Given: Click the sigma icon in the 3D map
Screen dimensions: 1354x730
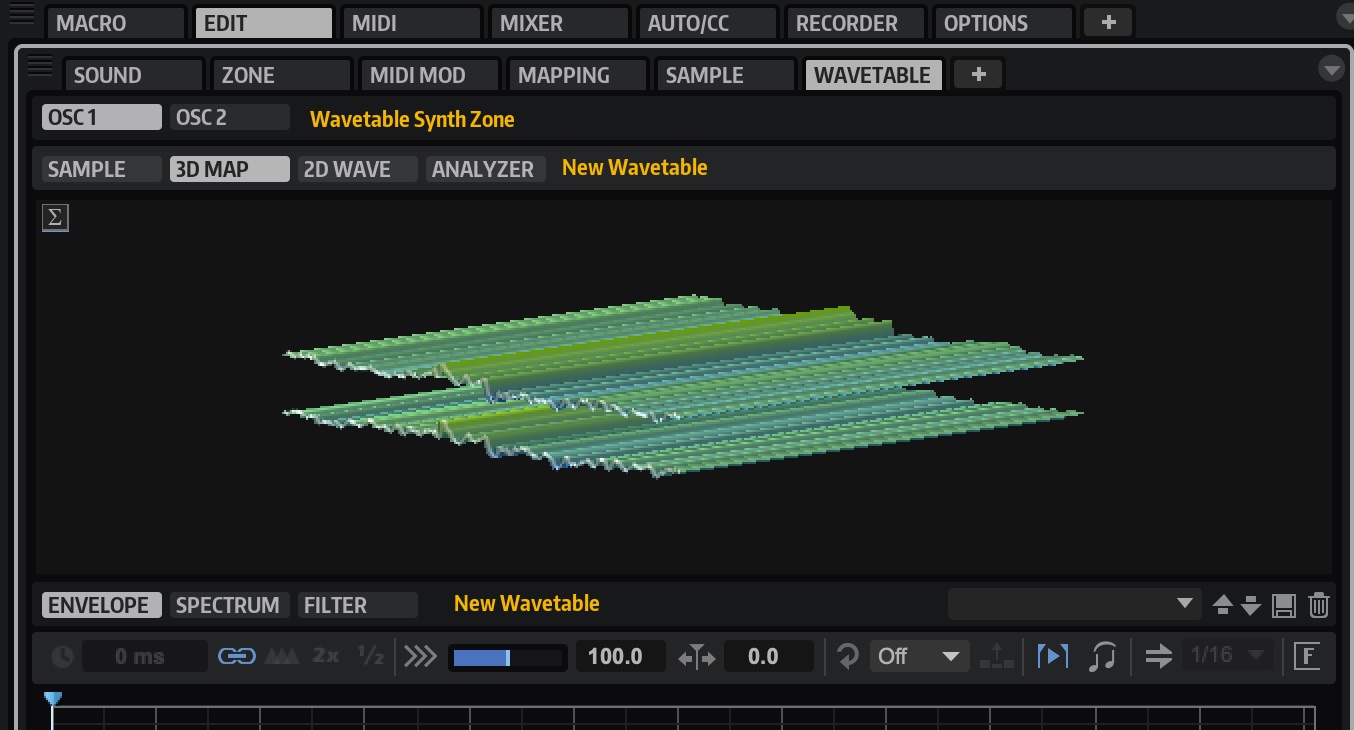Looking at the screenshot, I should tap(55, 218).
